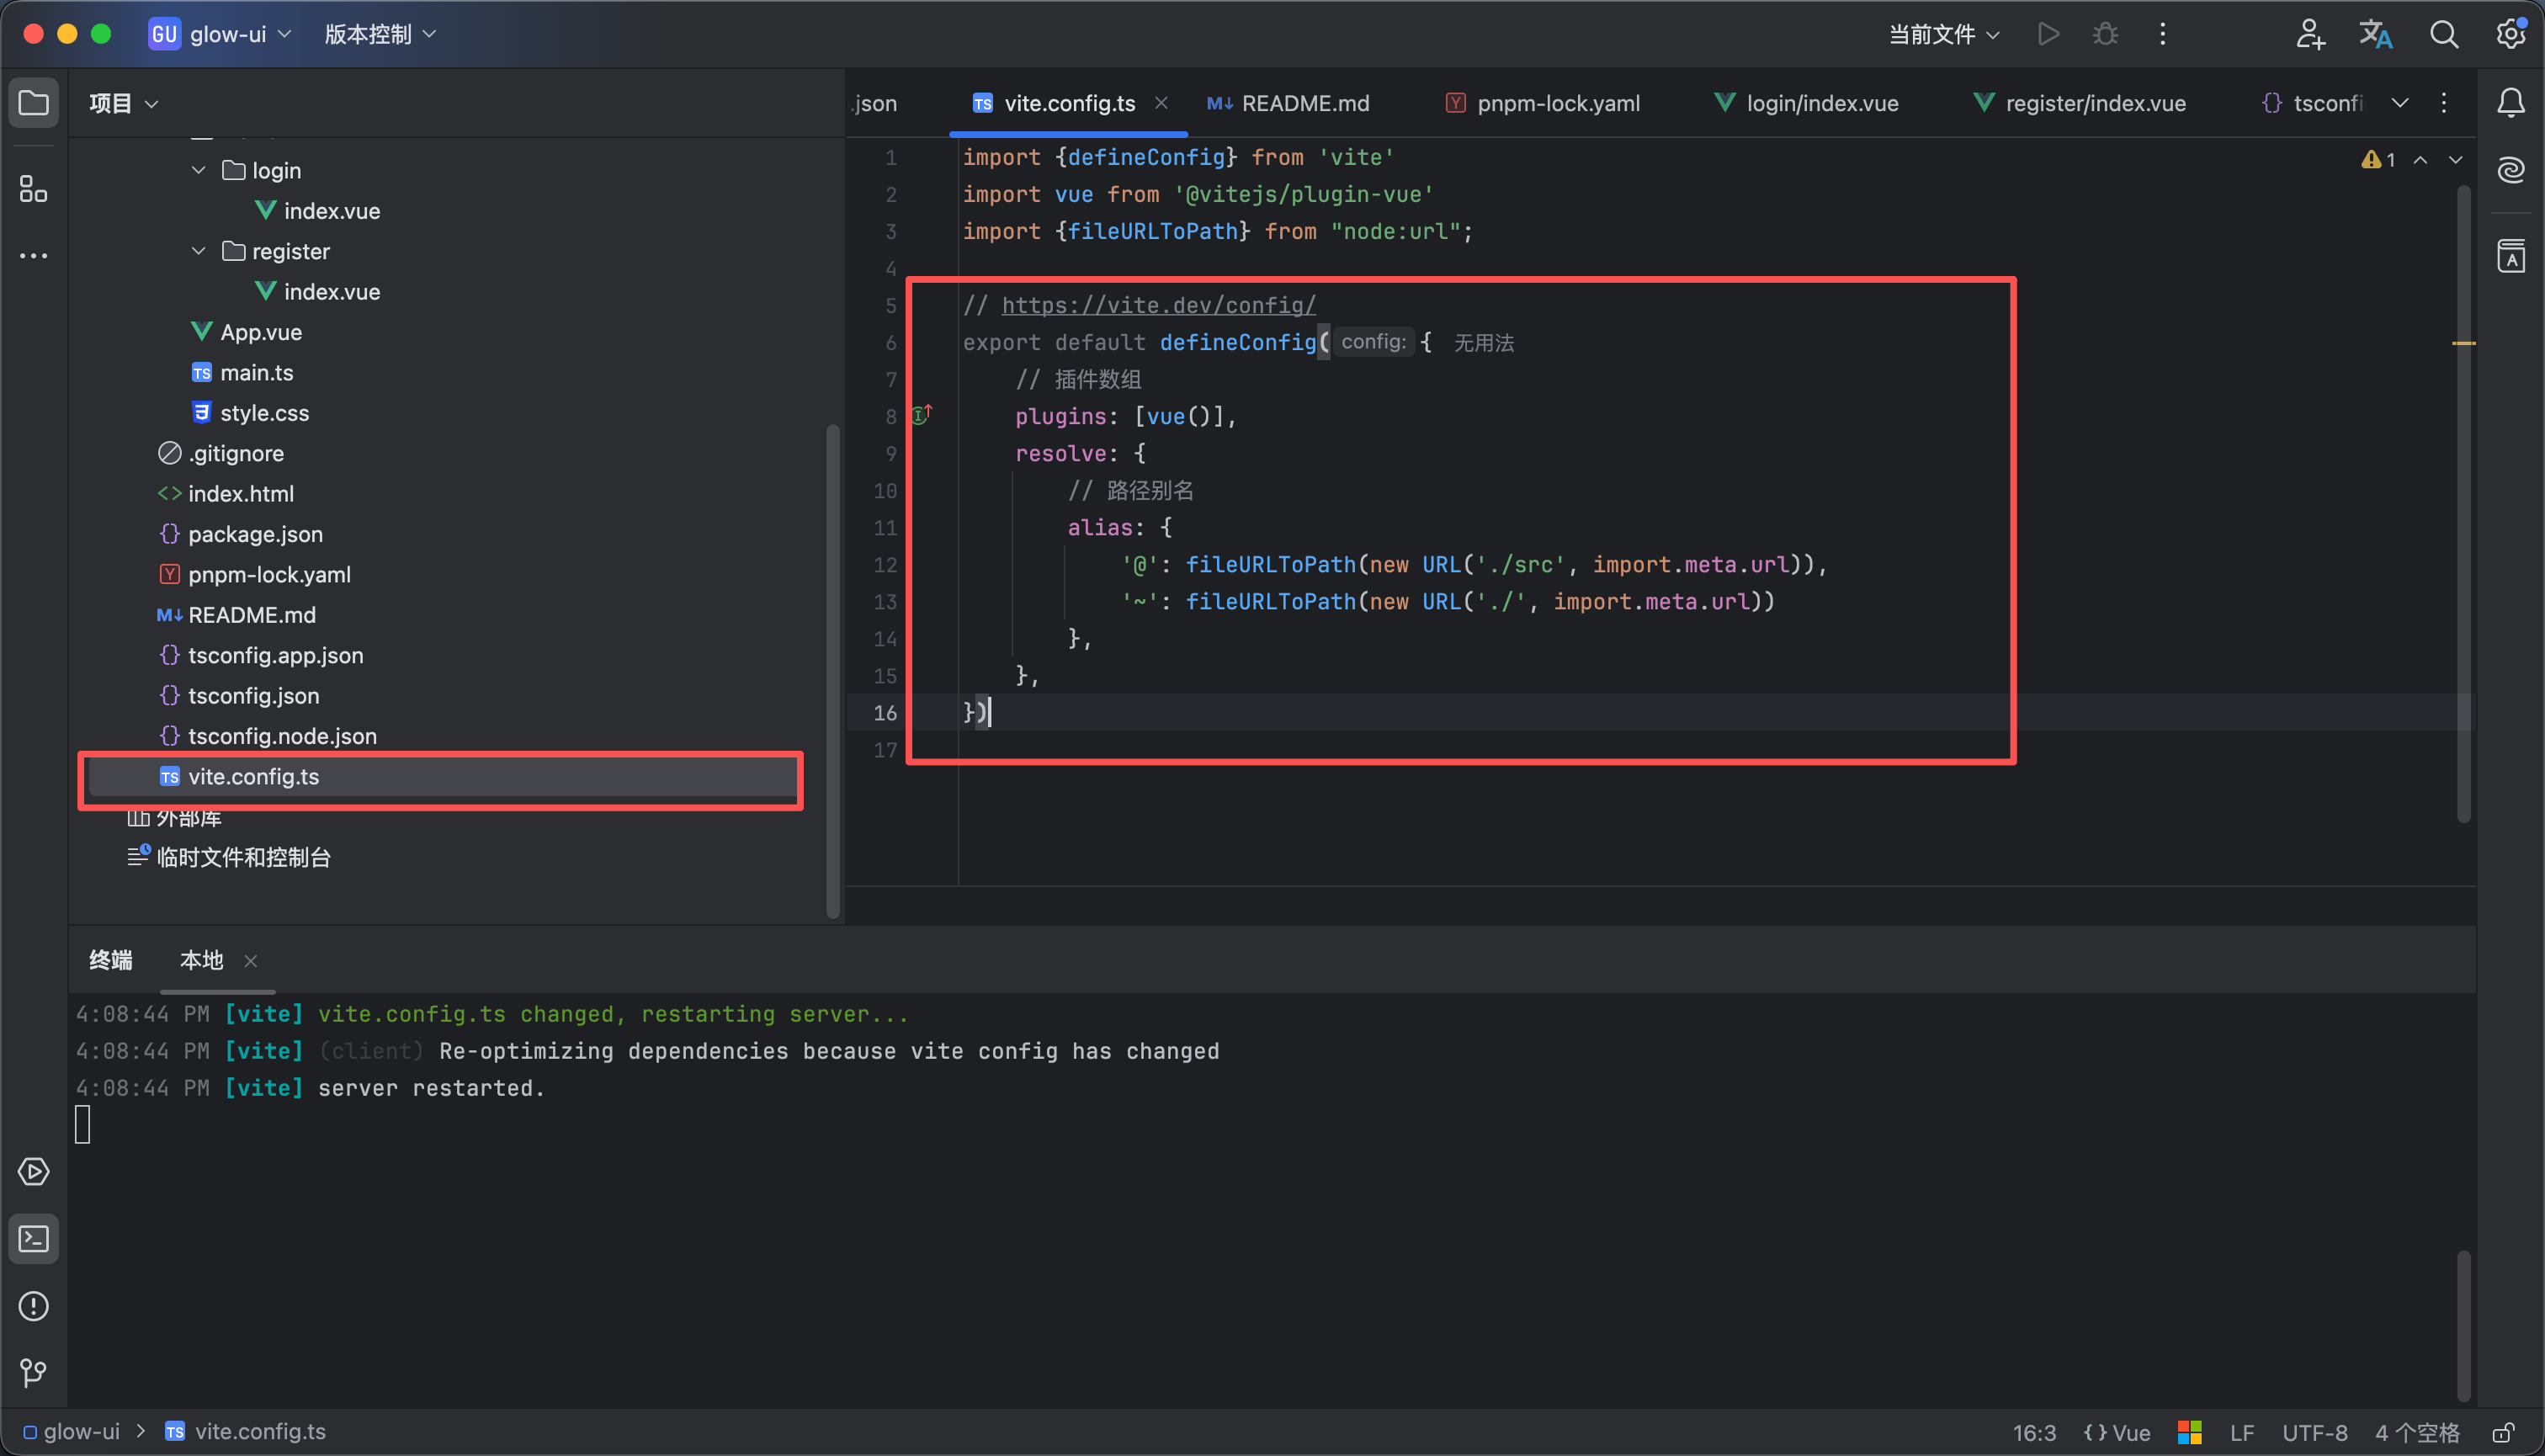Click the UTF-8 encoding in status bar
Screen dimensions: 2545x1456
(x=2314, y=1433)
